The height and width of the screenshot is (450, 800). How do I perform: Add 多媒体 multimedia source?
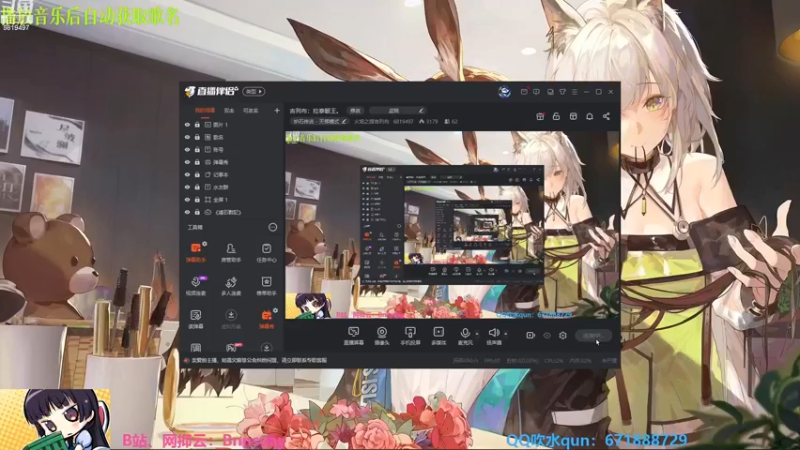[x=438, y=336]
